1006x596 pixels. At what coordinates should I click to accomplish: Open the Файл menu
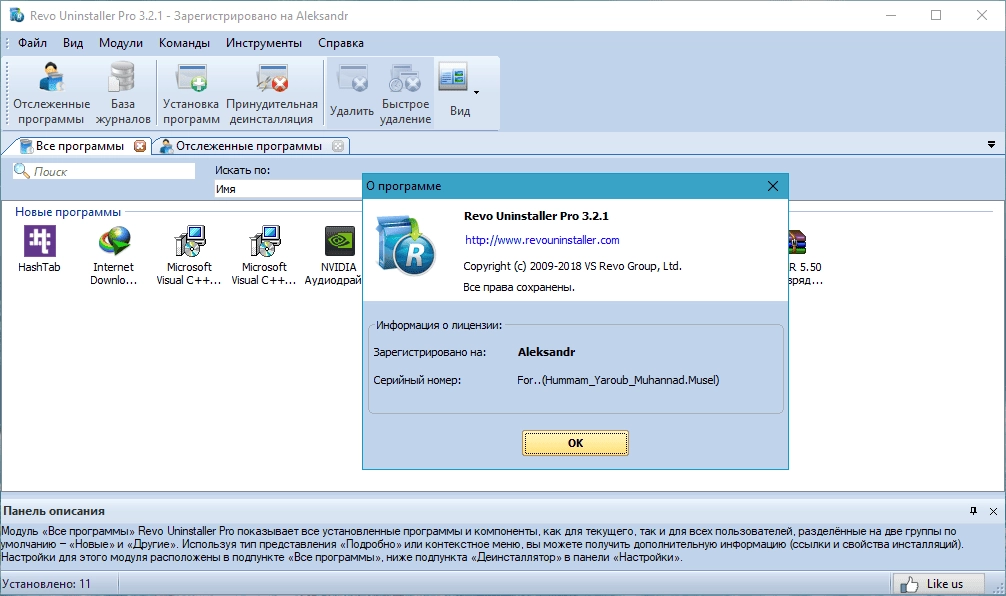click(32, 43)
